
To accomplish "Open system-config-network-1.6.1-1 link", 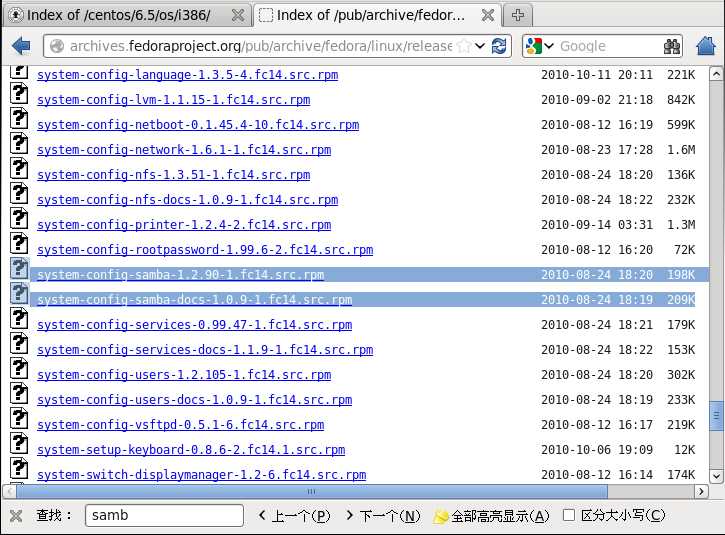I will (x=184, y=150).
